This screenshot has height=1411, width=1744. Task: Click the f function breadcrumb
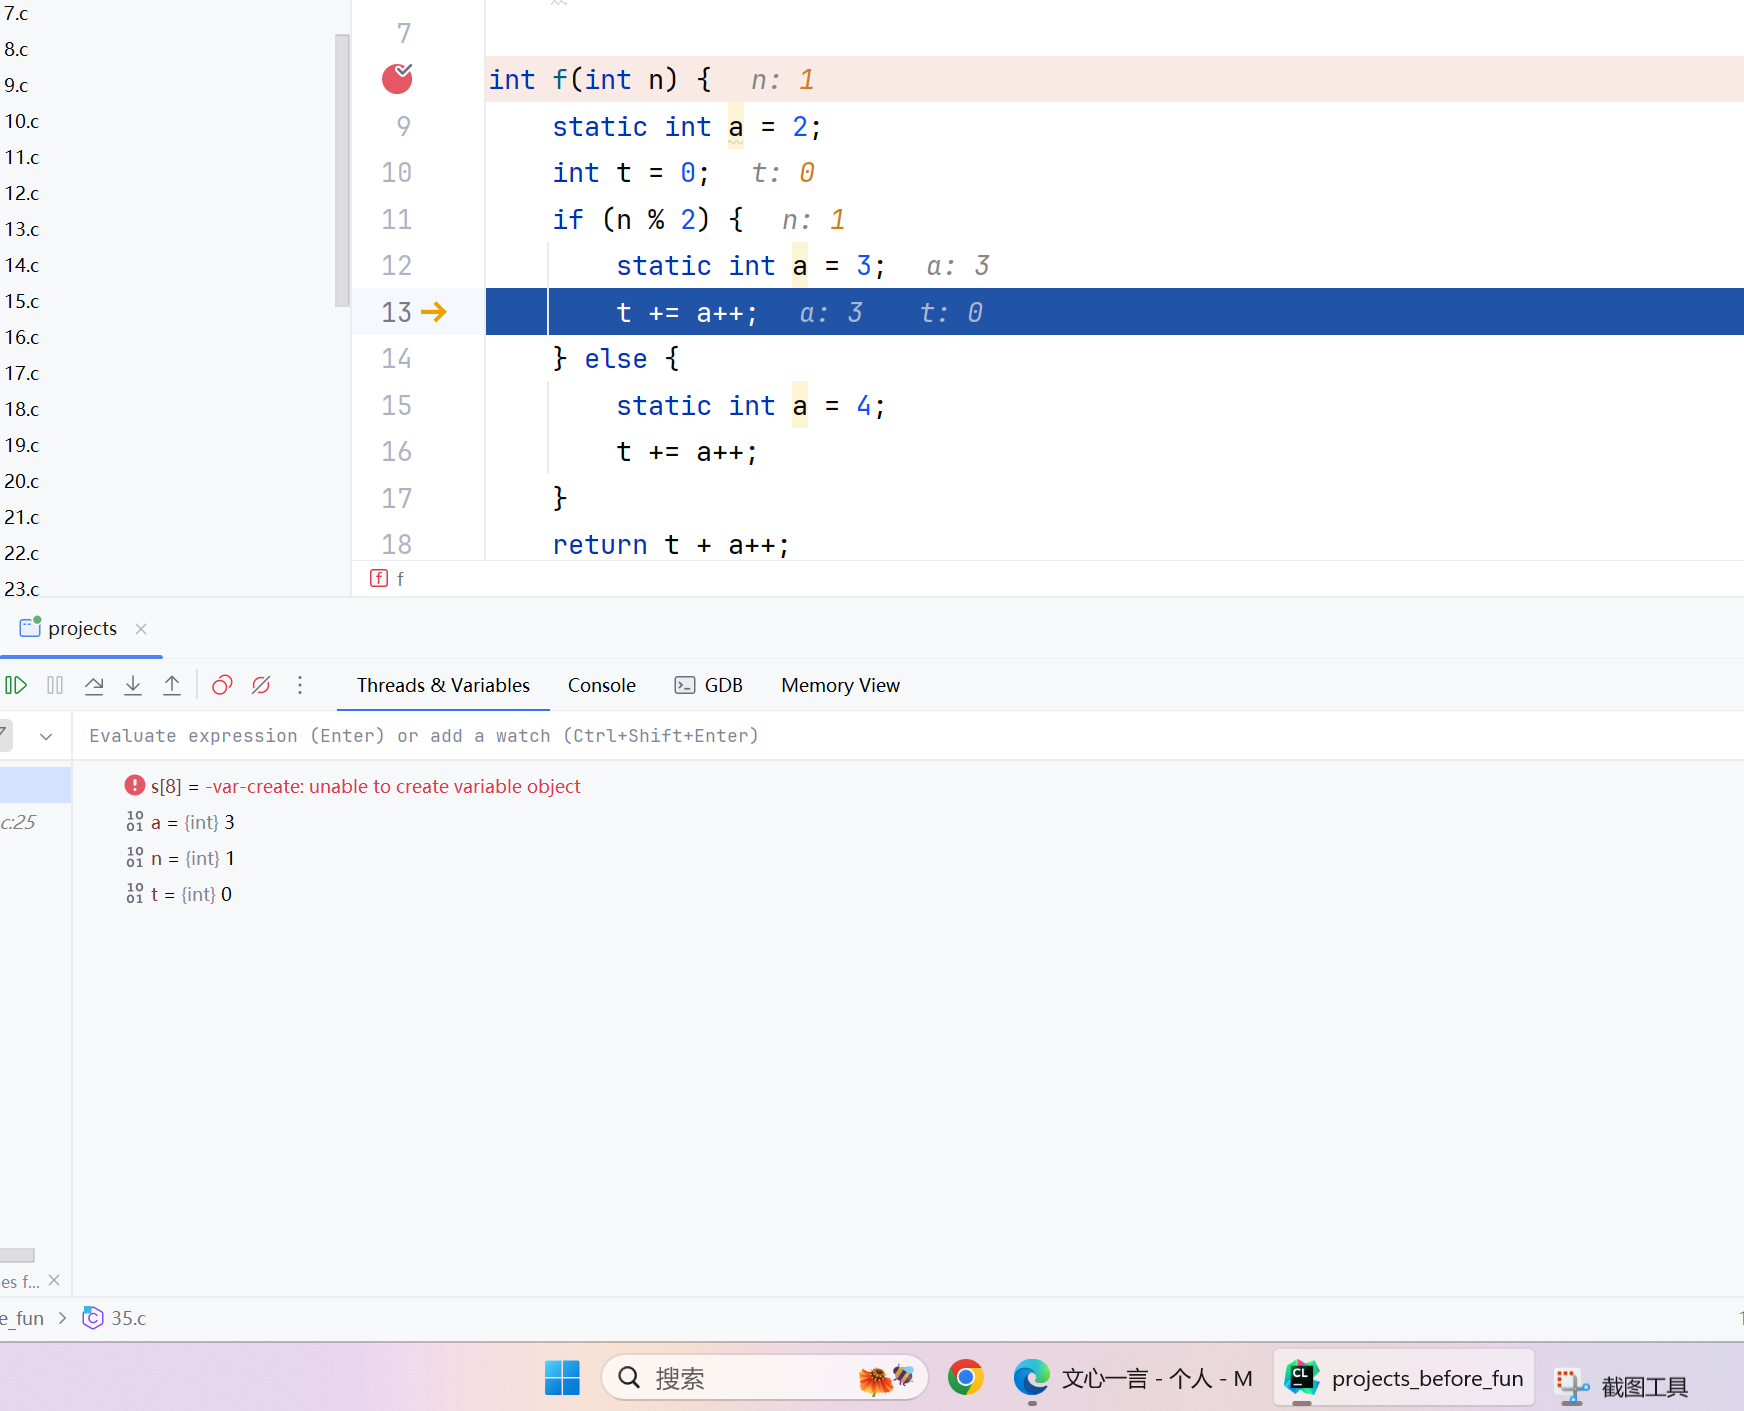pos(388,578)
